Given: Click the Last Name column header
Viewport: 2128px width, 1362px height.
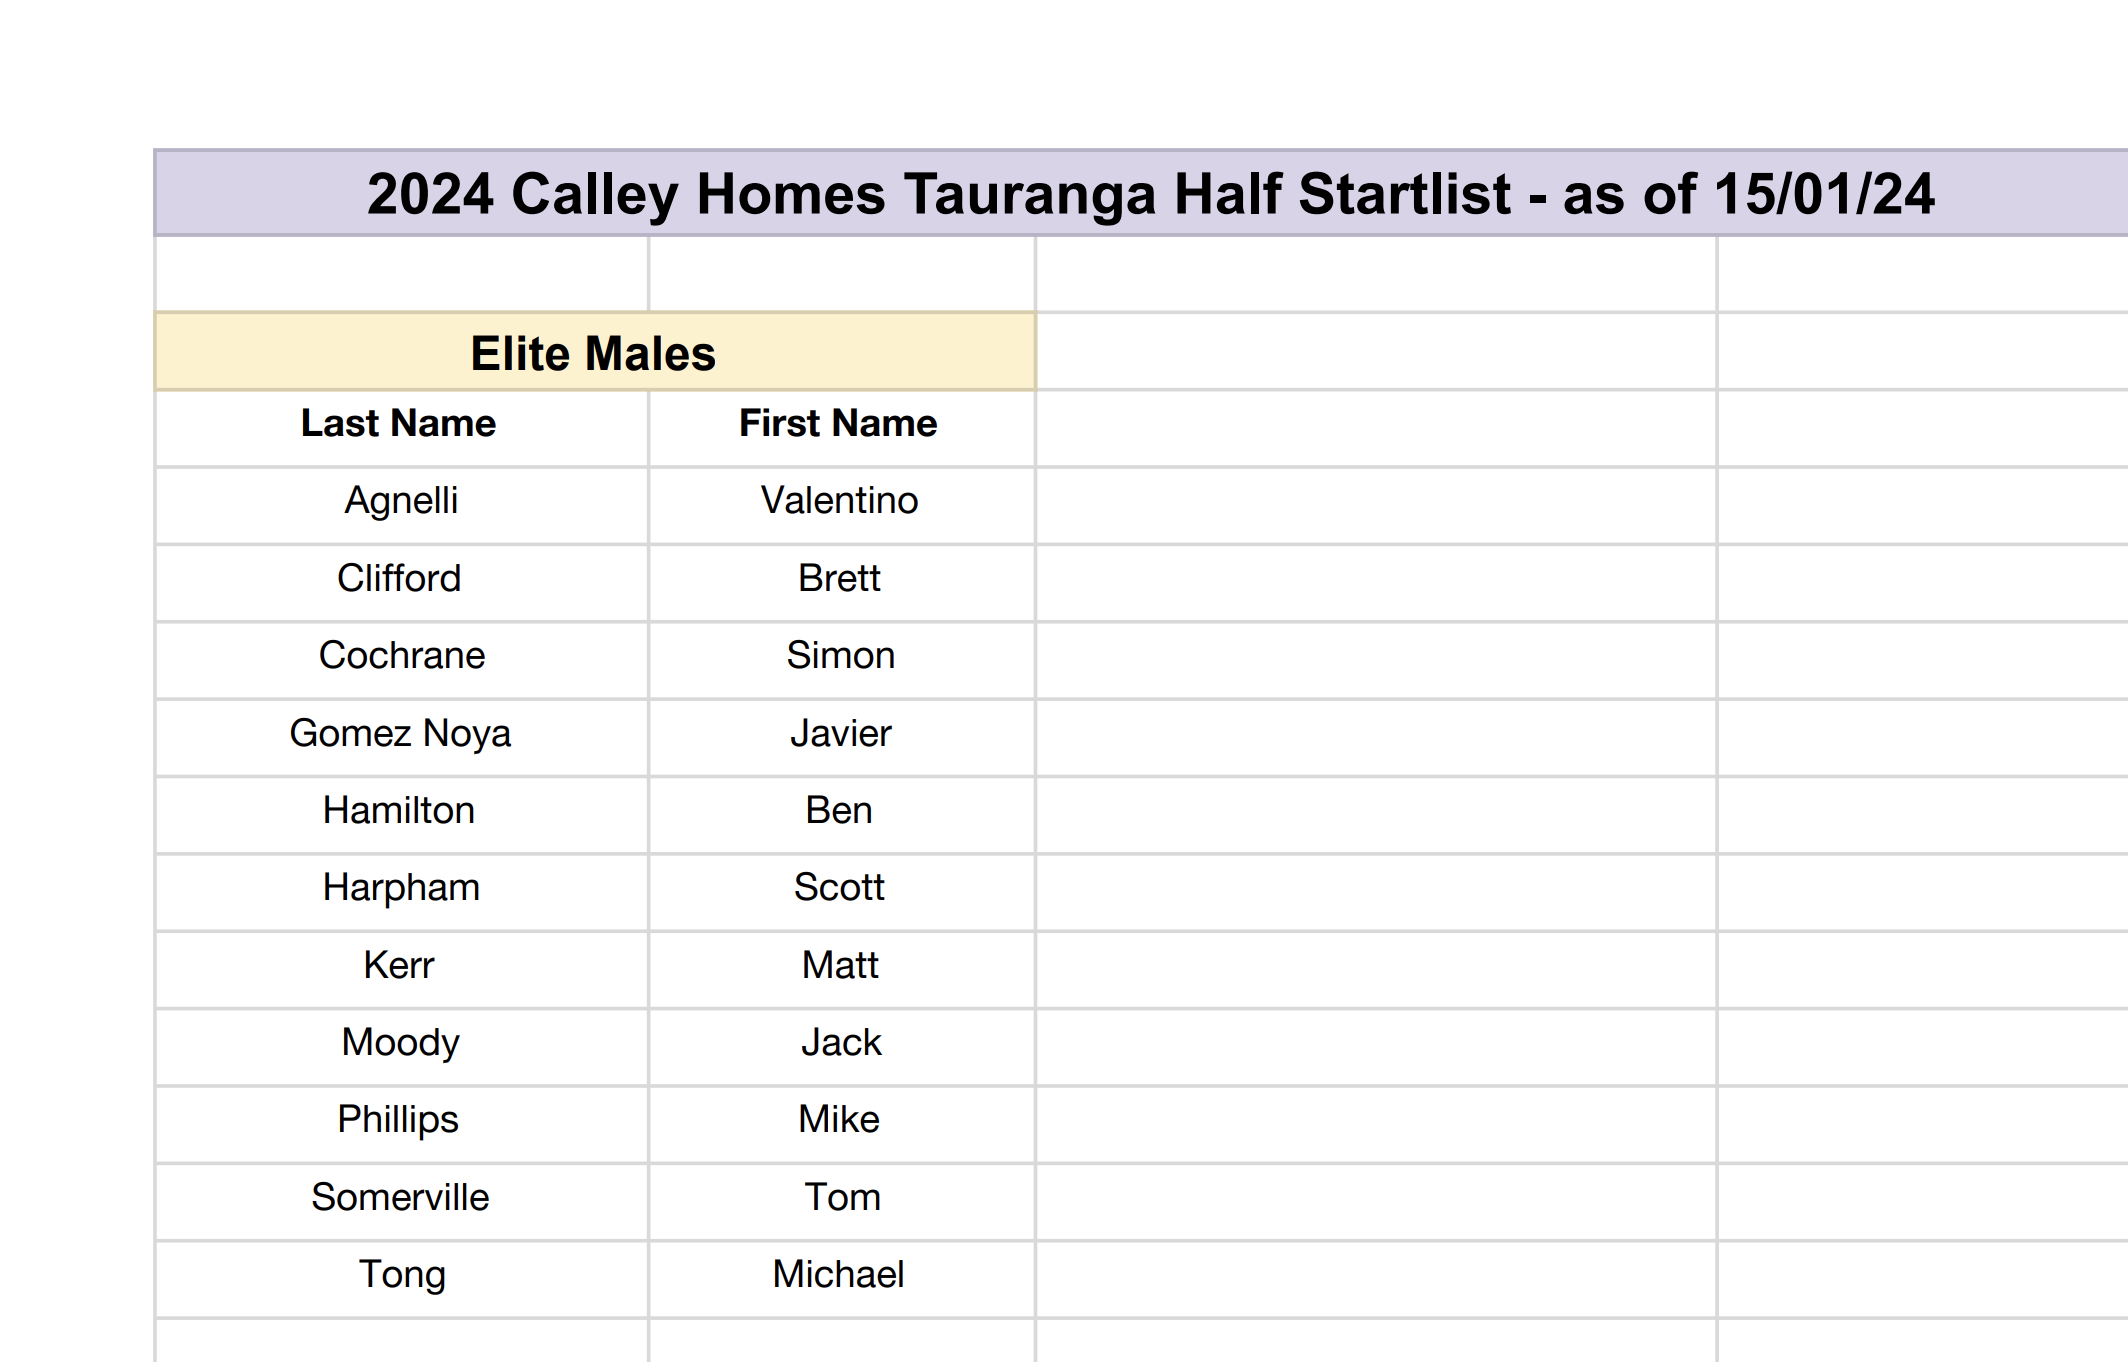Looking at the screenshot, I should (x=399, y=424).
